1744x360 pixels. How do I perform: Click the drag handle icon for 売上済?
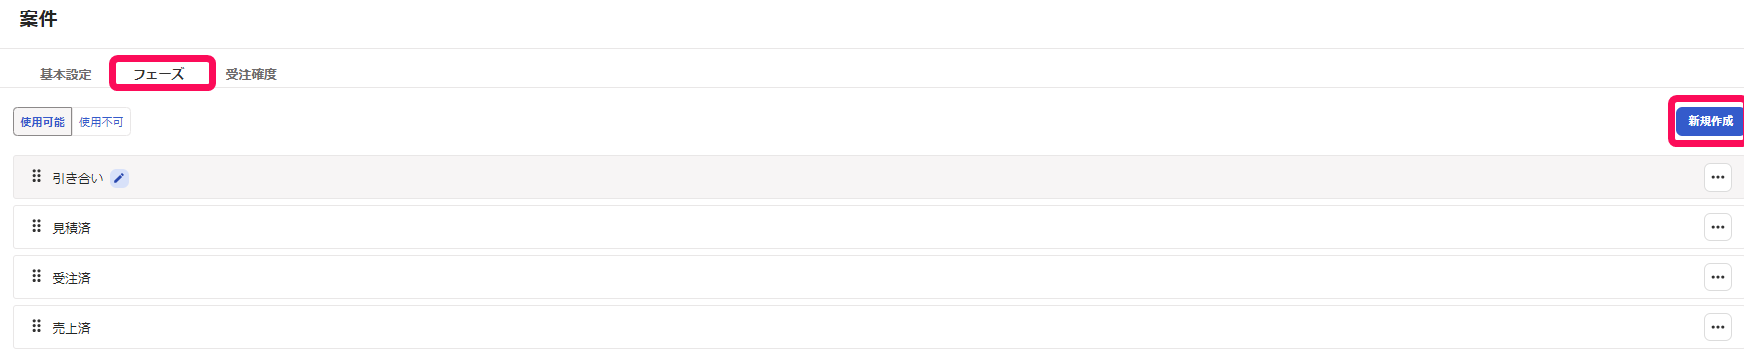click(x=36, y=326)
